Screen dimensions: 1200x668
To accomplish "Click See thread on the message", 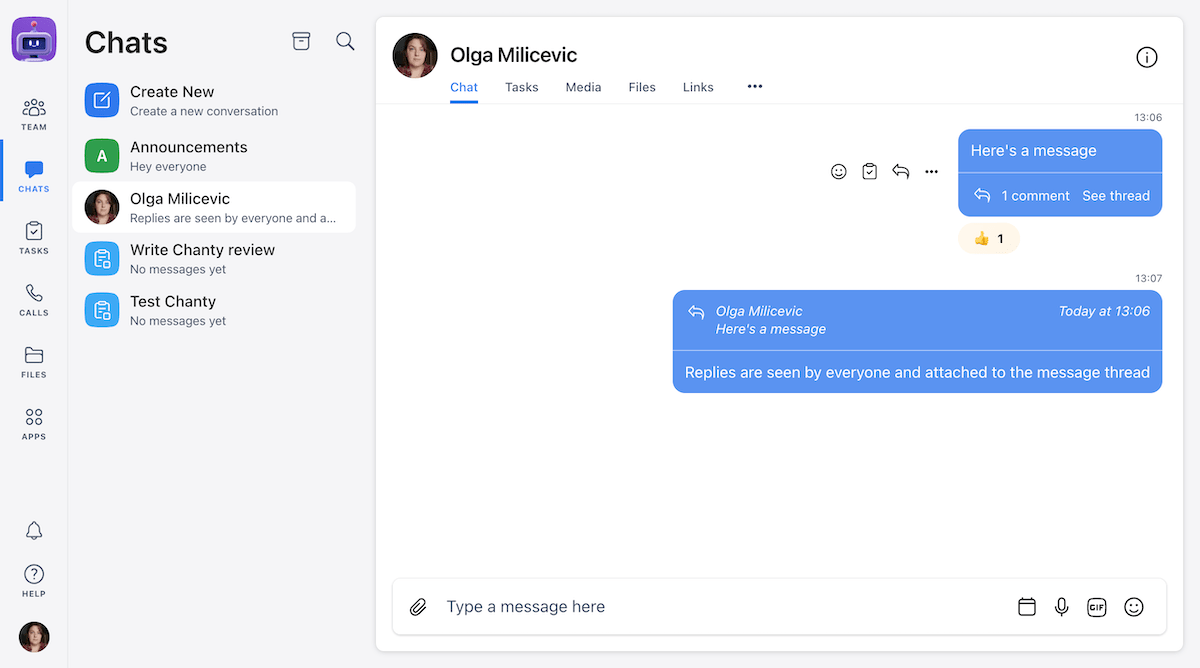I will pos(1116,196).
